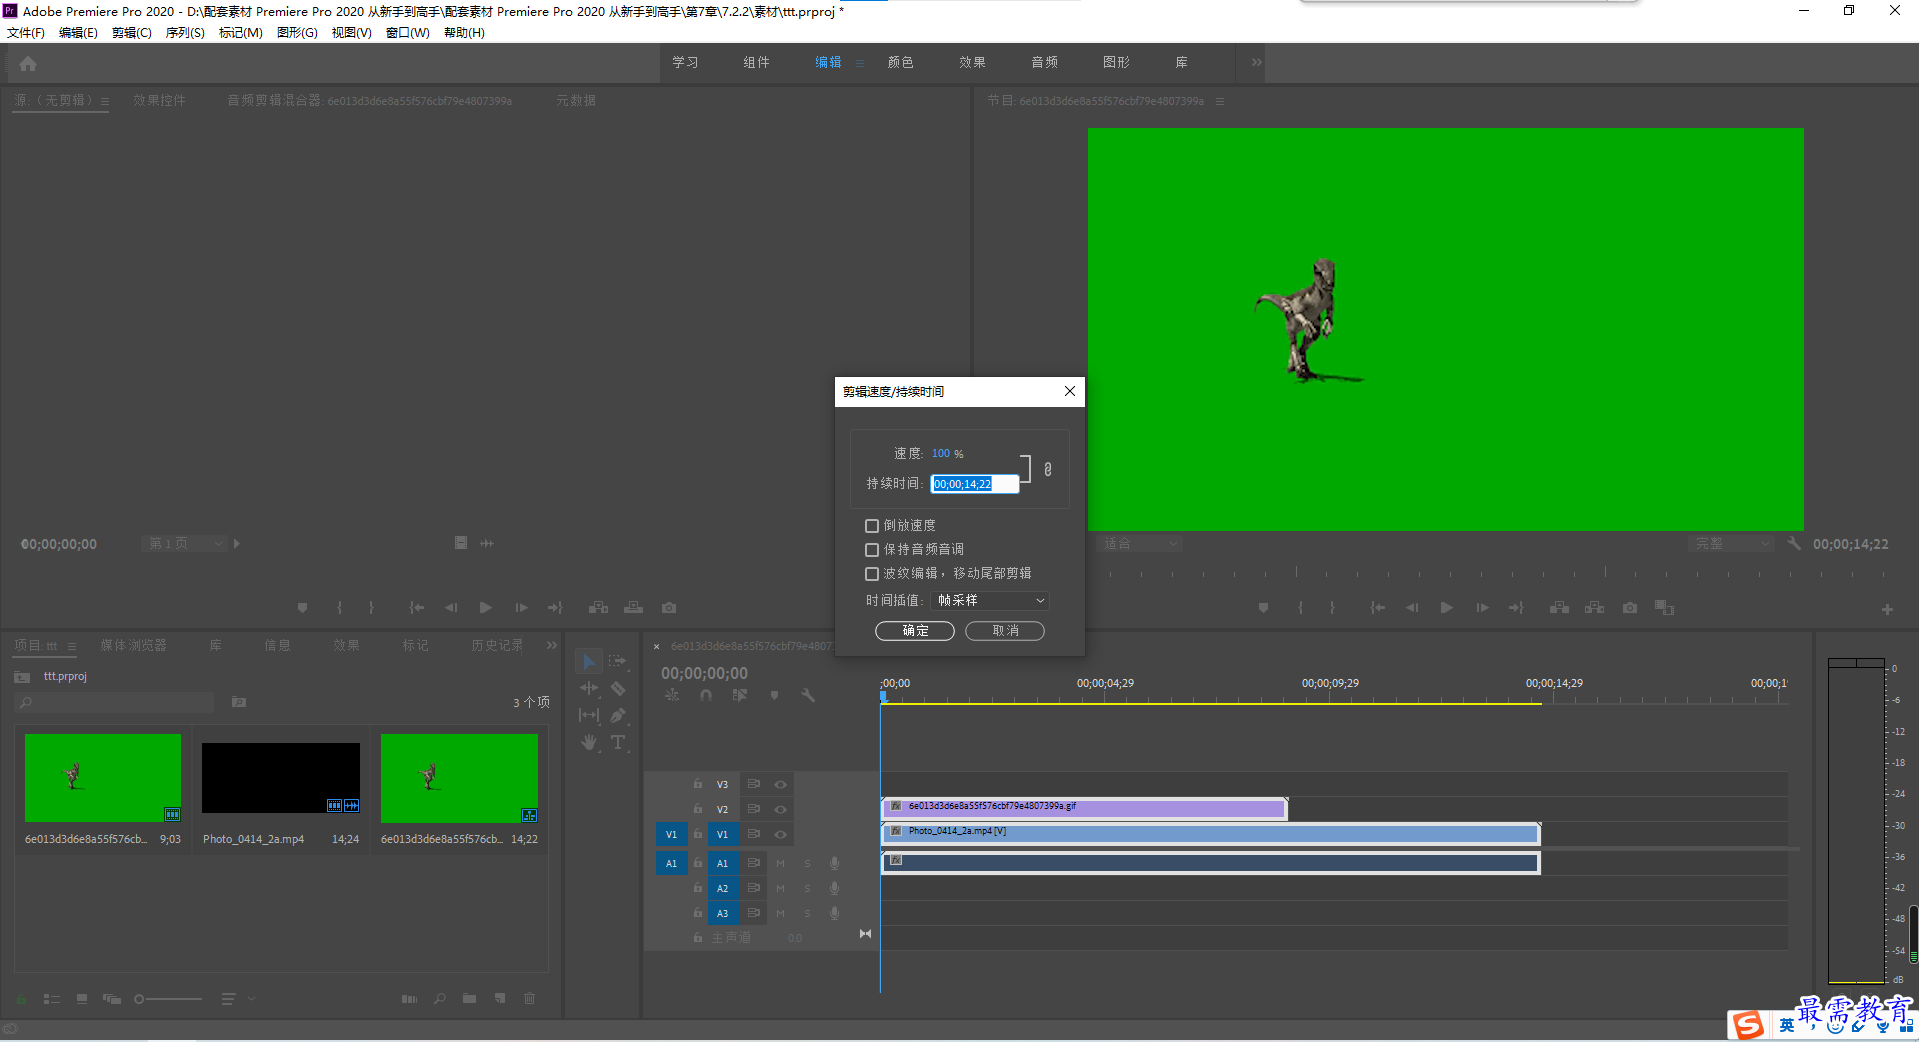This screenshot has width=1919, height=1042.
Task: Select the Pen tool
Action: [618, 715]
